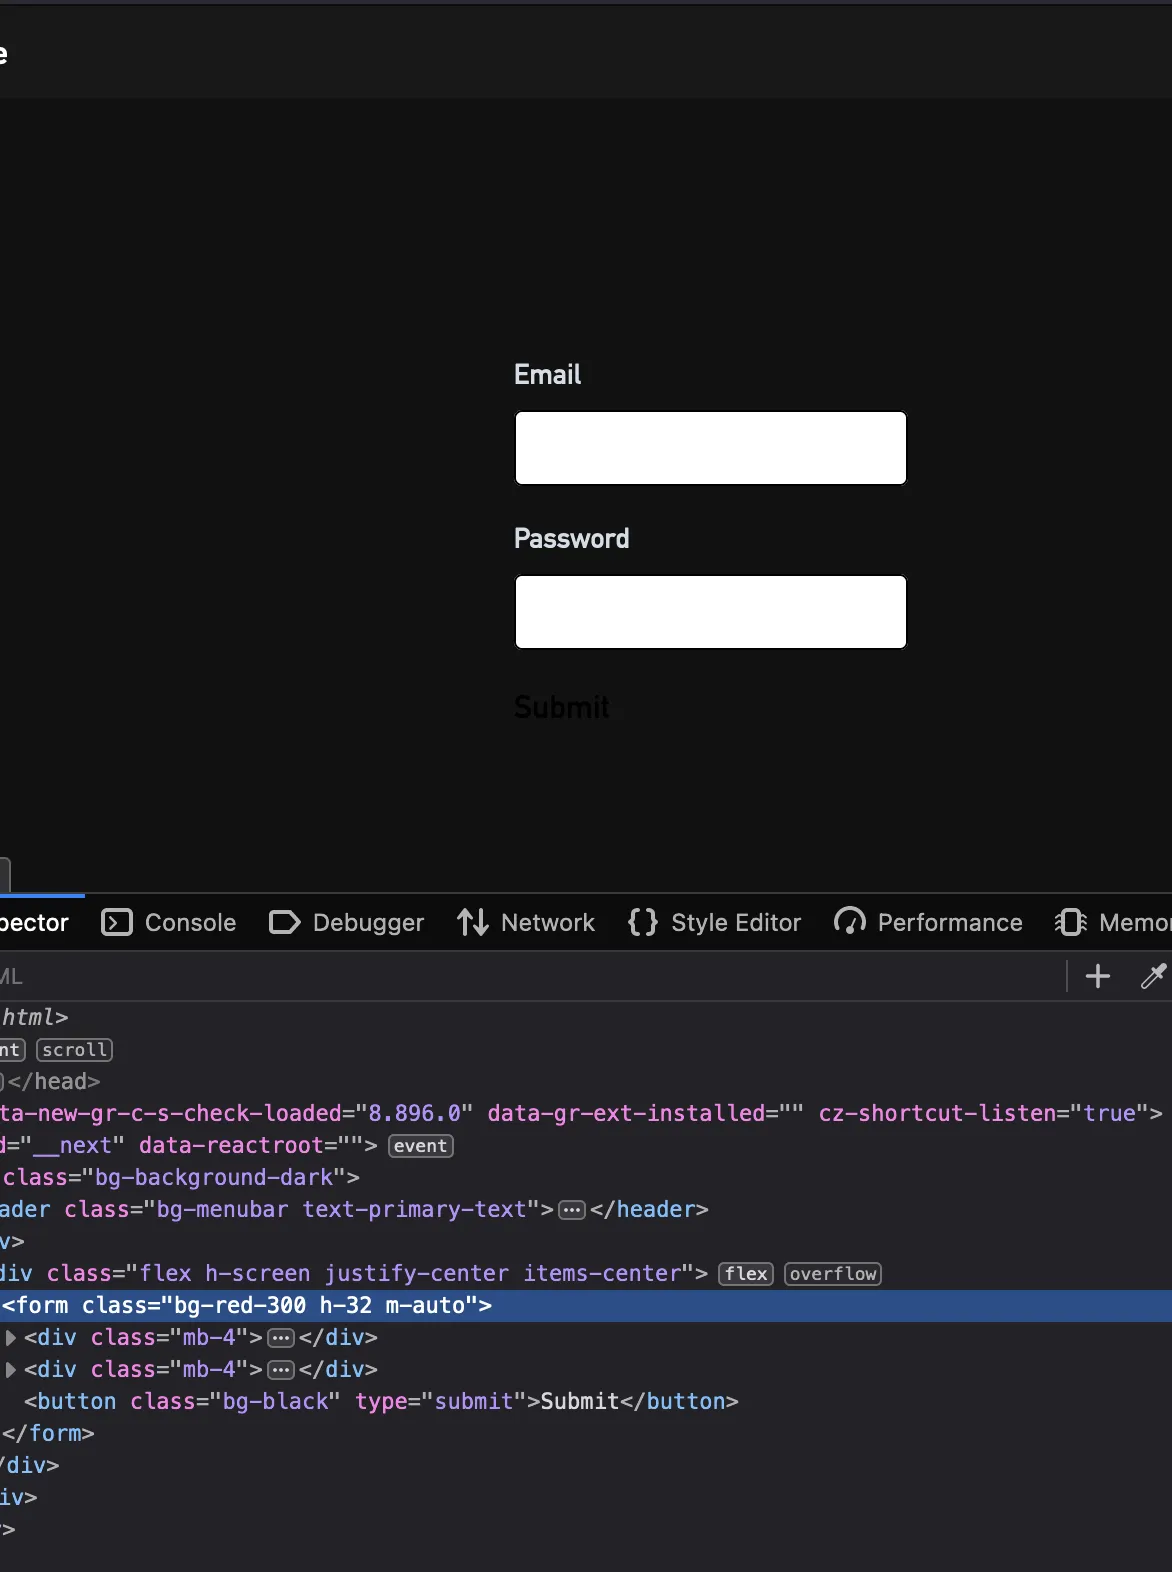Screen dimensions: 1172x1572
Task: Select the data-gr-ext-installed body row
Action: 586,1113
